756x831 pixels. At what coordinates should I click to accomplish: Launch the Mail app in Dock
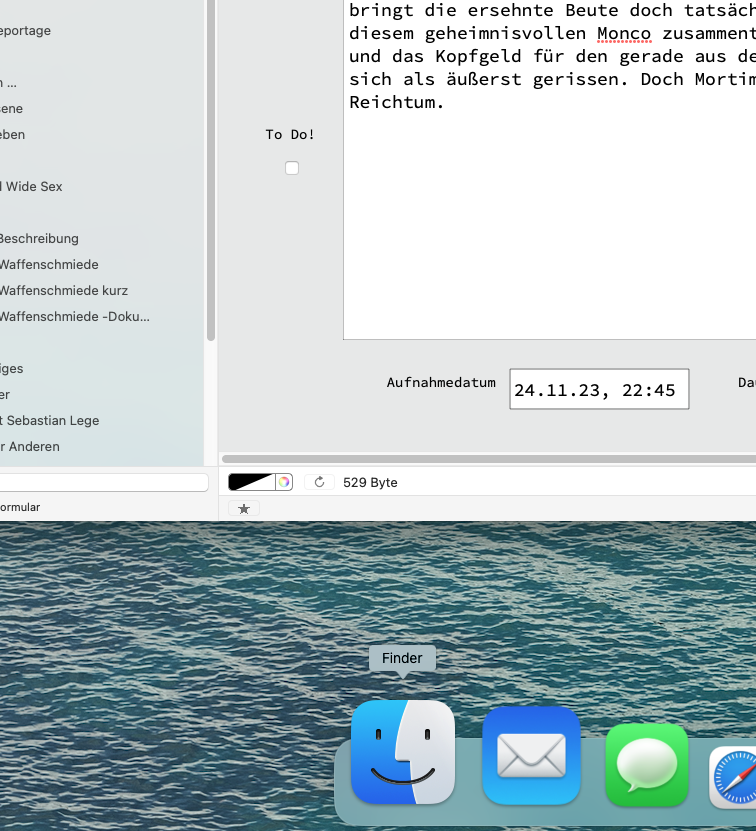[x=531, y=755]
